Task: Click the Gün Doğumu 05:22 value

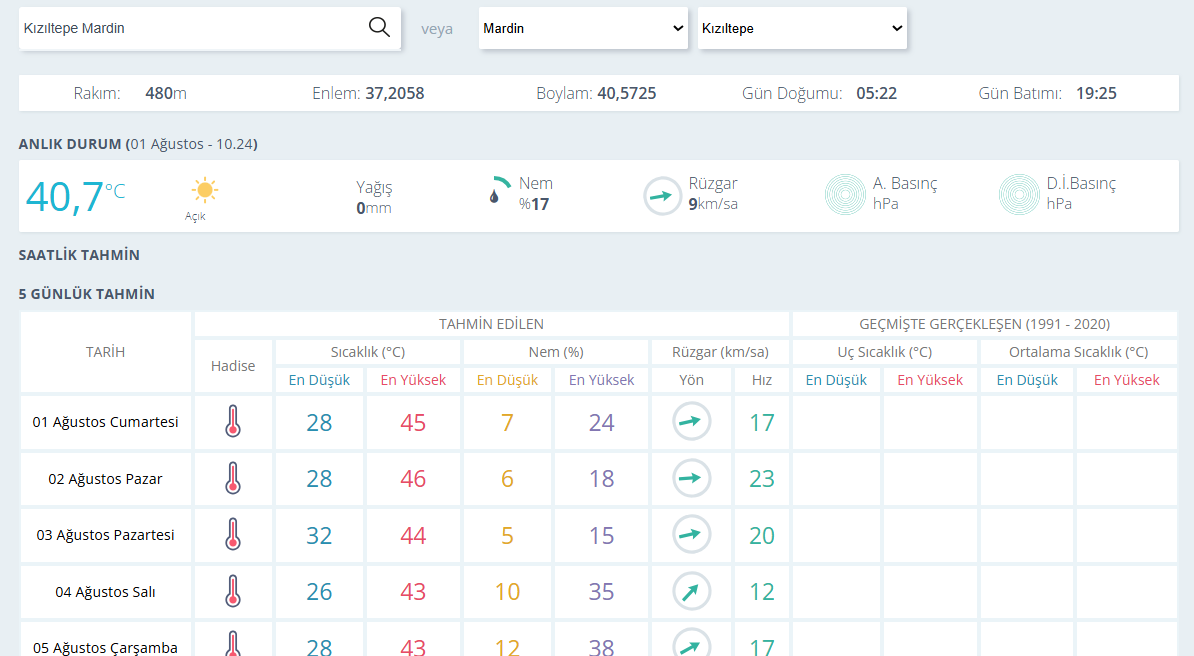Action: tap(876, 93)
